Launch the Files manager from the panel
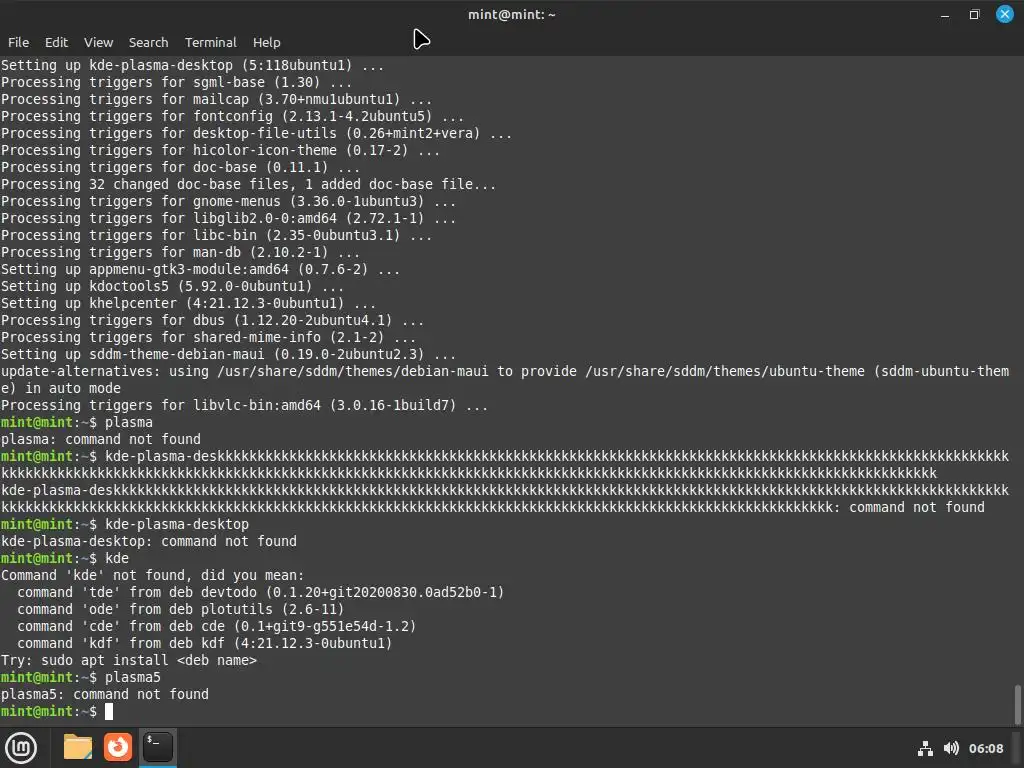Image resolution: width=1024 pixels, height=768 pixels. pyautogui.click(x=78, y=747)
